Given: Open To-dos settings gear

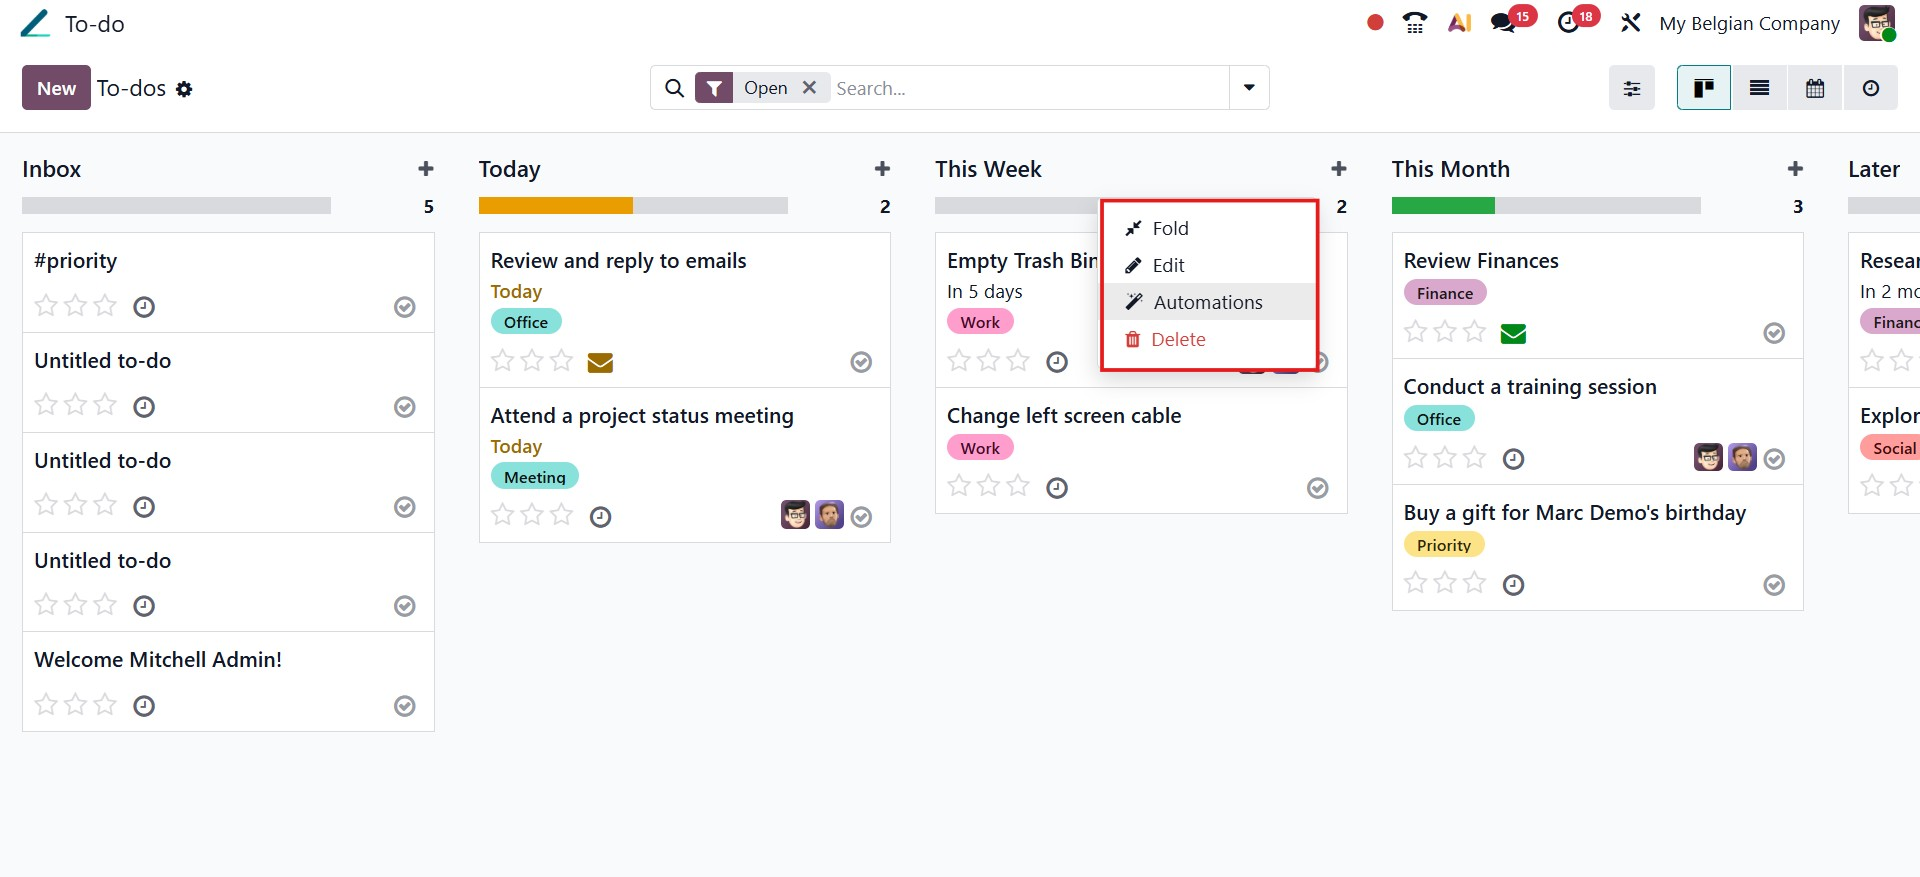Looking at the screenshot, I should (x=184, y=89).
